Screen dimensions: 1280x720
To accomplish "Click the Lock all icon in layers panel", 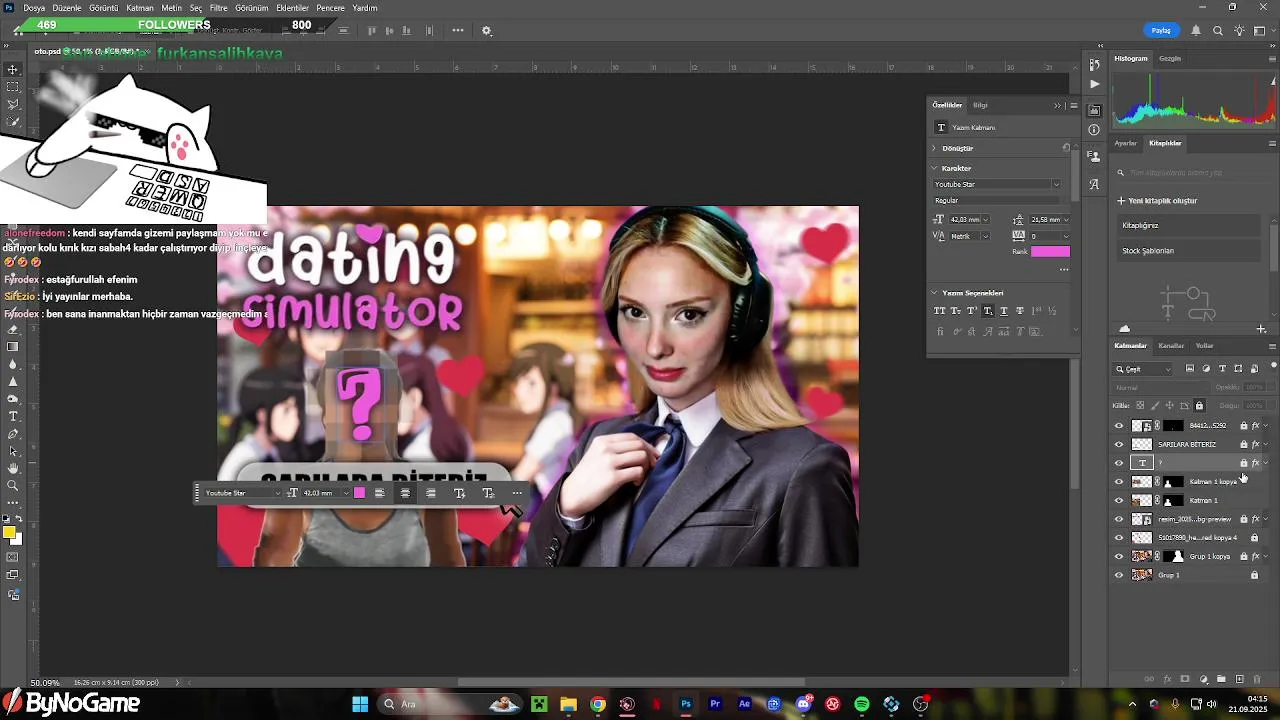I will 1199,406.
